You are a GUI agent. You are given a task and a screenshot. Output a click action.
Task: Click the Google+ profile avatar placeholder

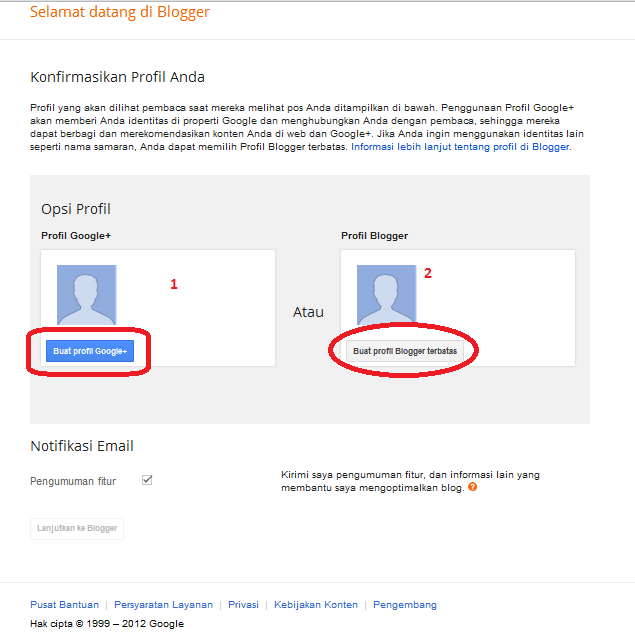click(86, 295)
